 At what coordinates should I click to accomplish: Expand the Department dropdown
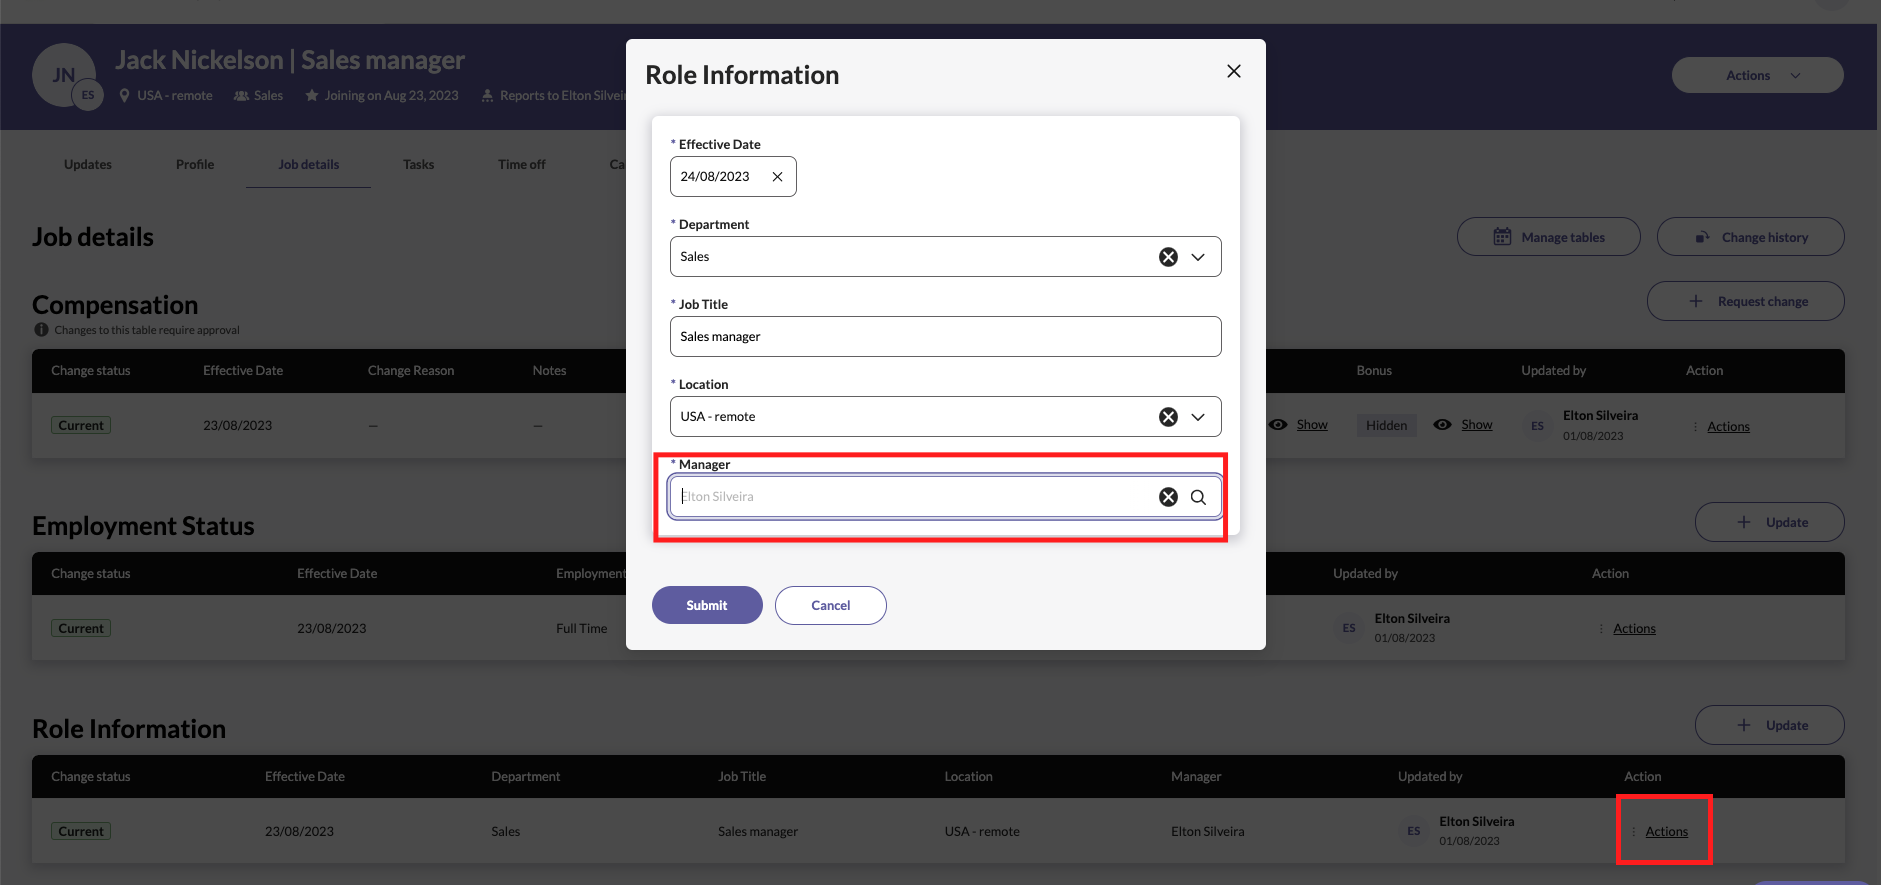(x=1198, y=257)
